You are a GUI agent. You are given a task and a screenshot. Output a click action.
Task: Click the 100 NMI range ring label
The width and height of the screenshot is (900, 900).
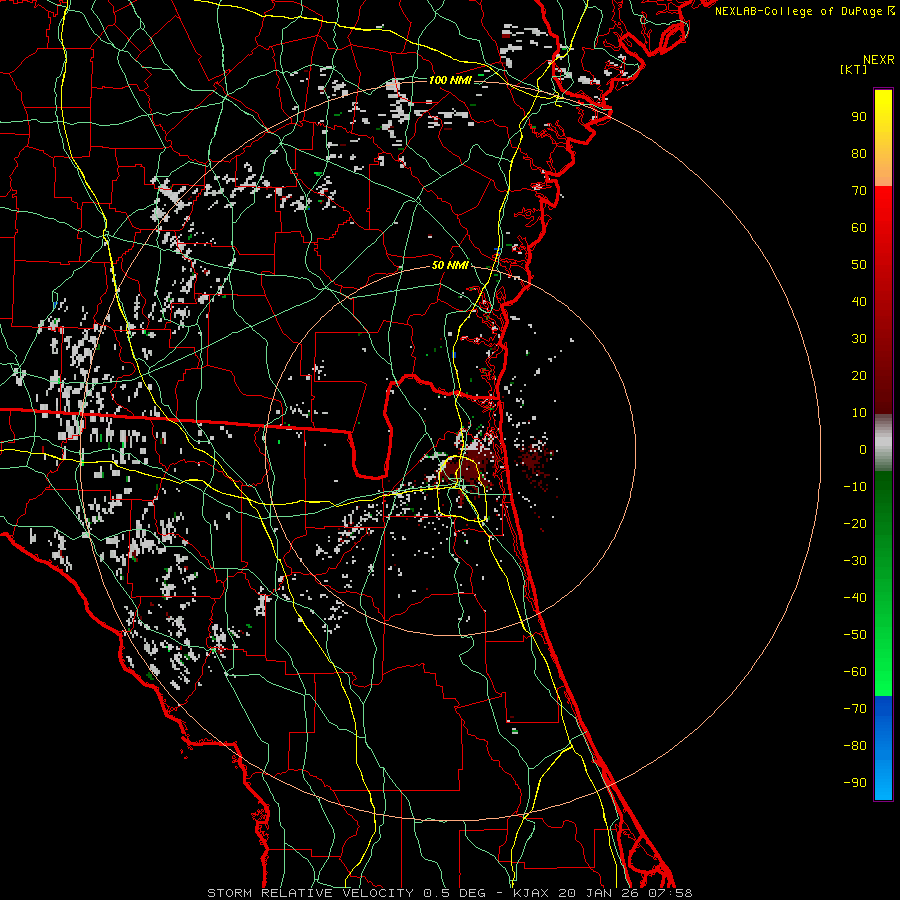coord(450,80)
